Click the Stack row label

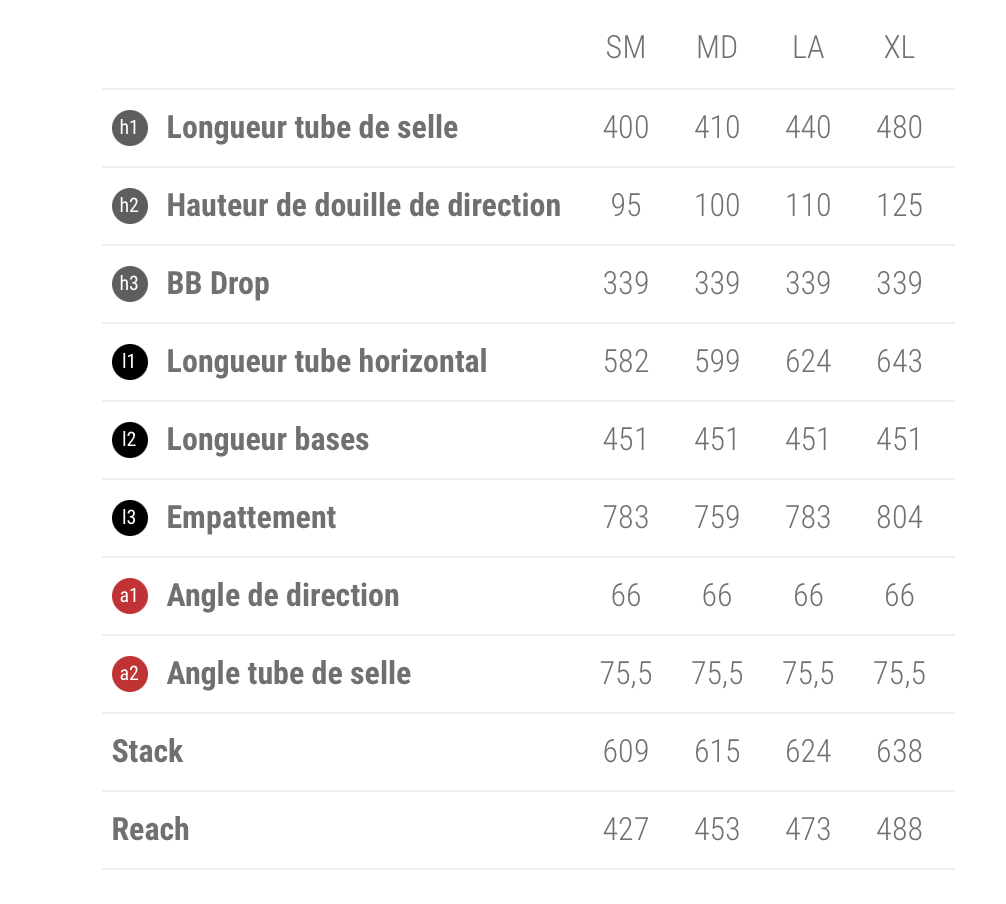click(x=148, y=752)
